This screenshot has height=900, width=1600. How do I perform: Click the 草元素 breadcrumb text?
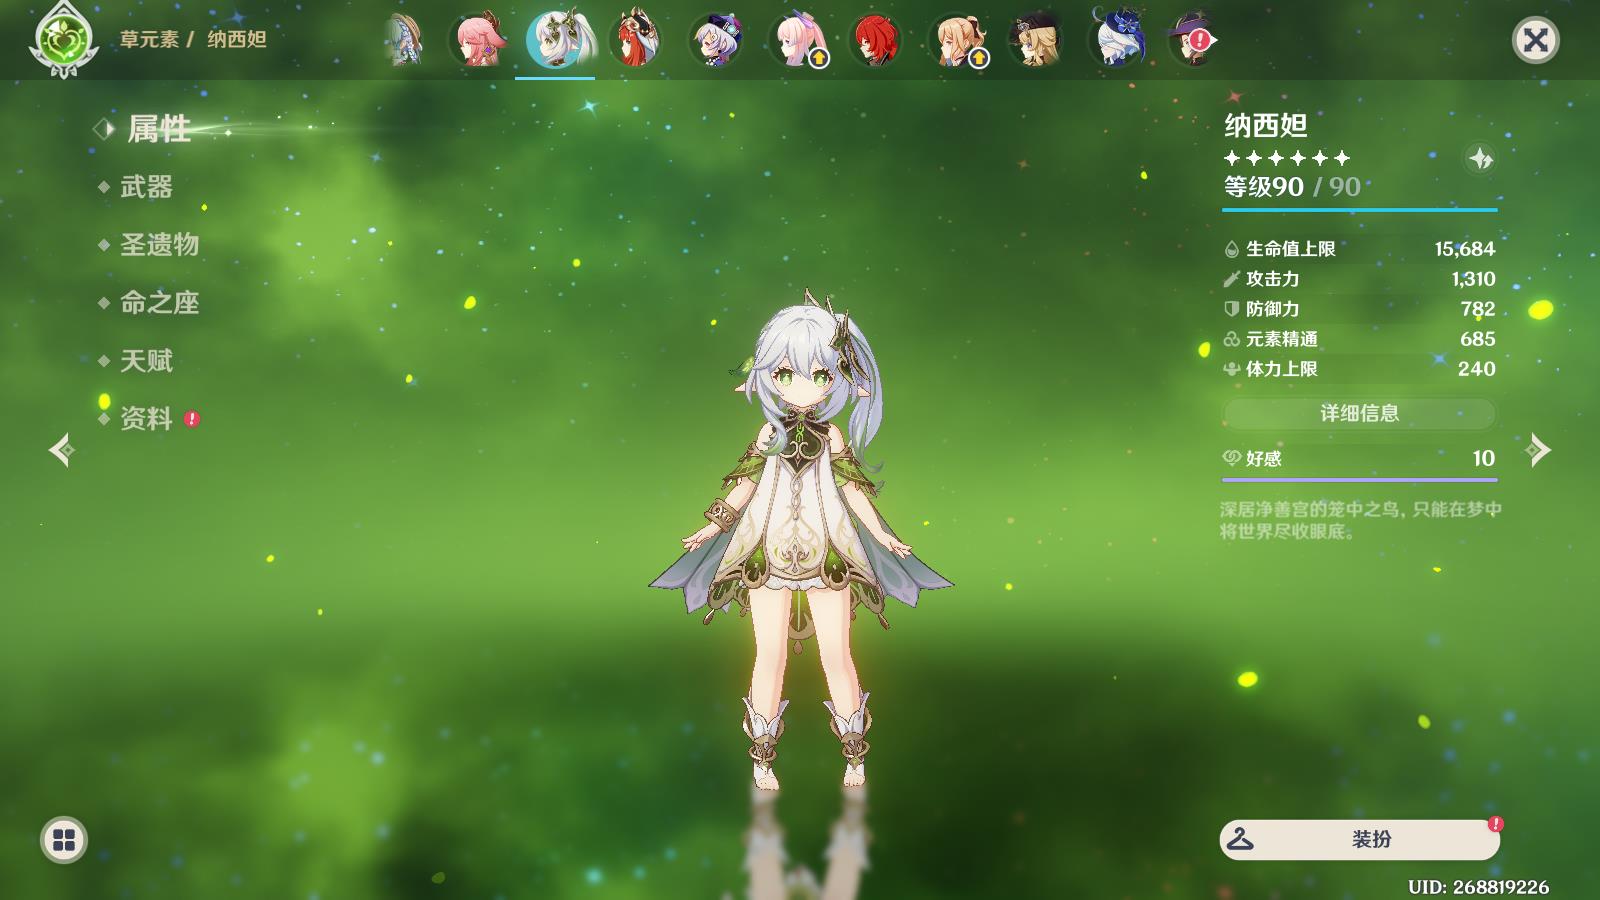(x=149, y=39)
